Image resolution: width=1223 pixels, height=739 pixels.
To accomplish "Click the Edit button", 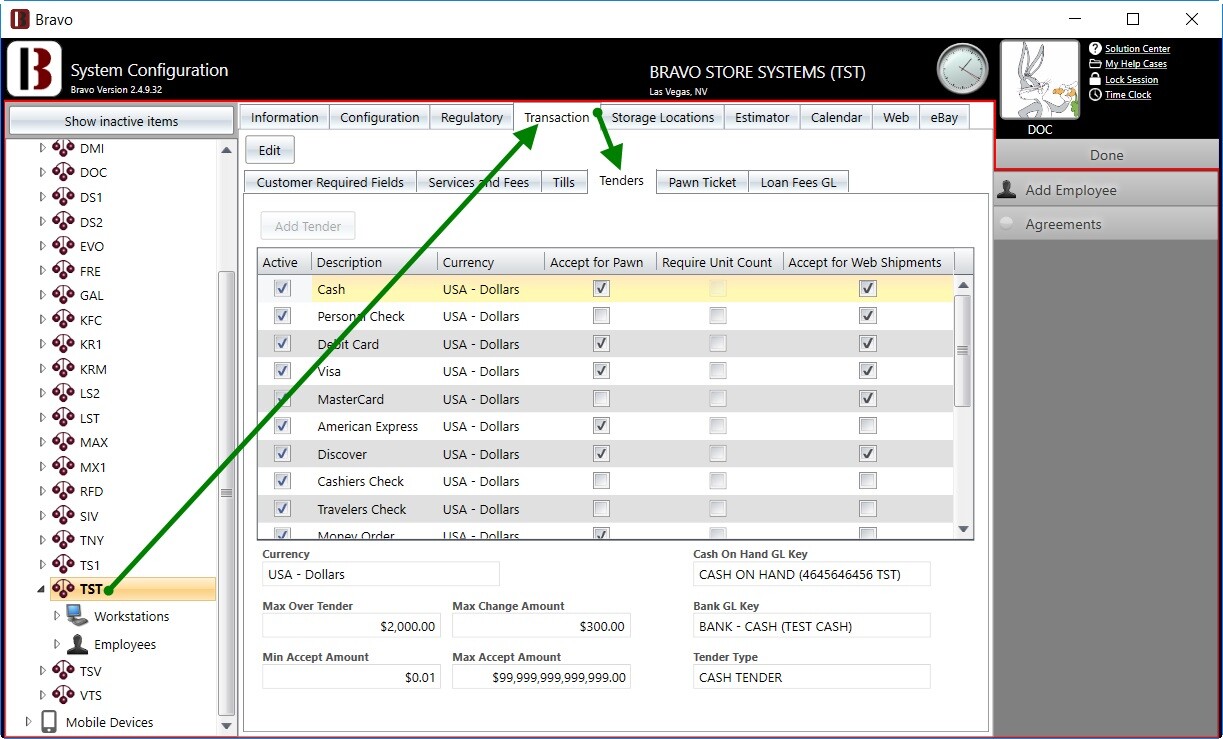I will click(270, 150).
